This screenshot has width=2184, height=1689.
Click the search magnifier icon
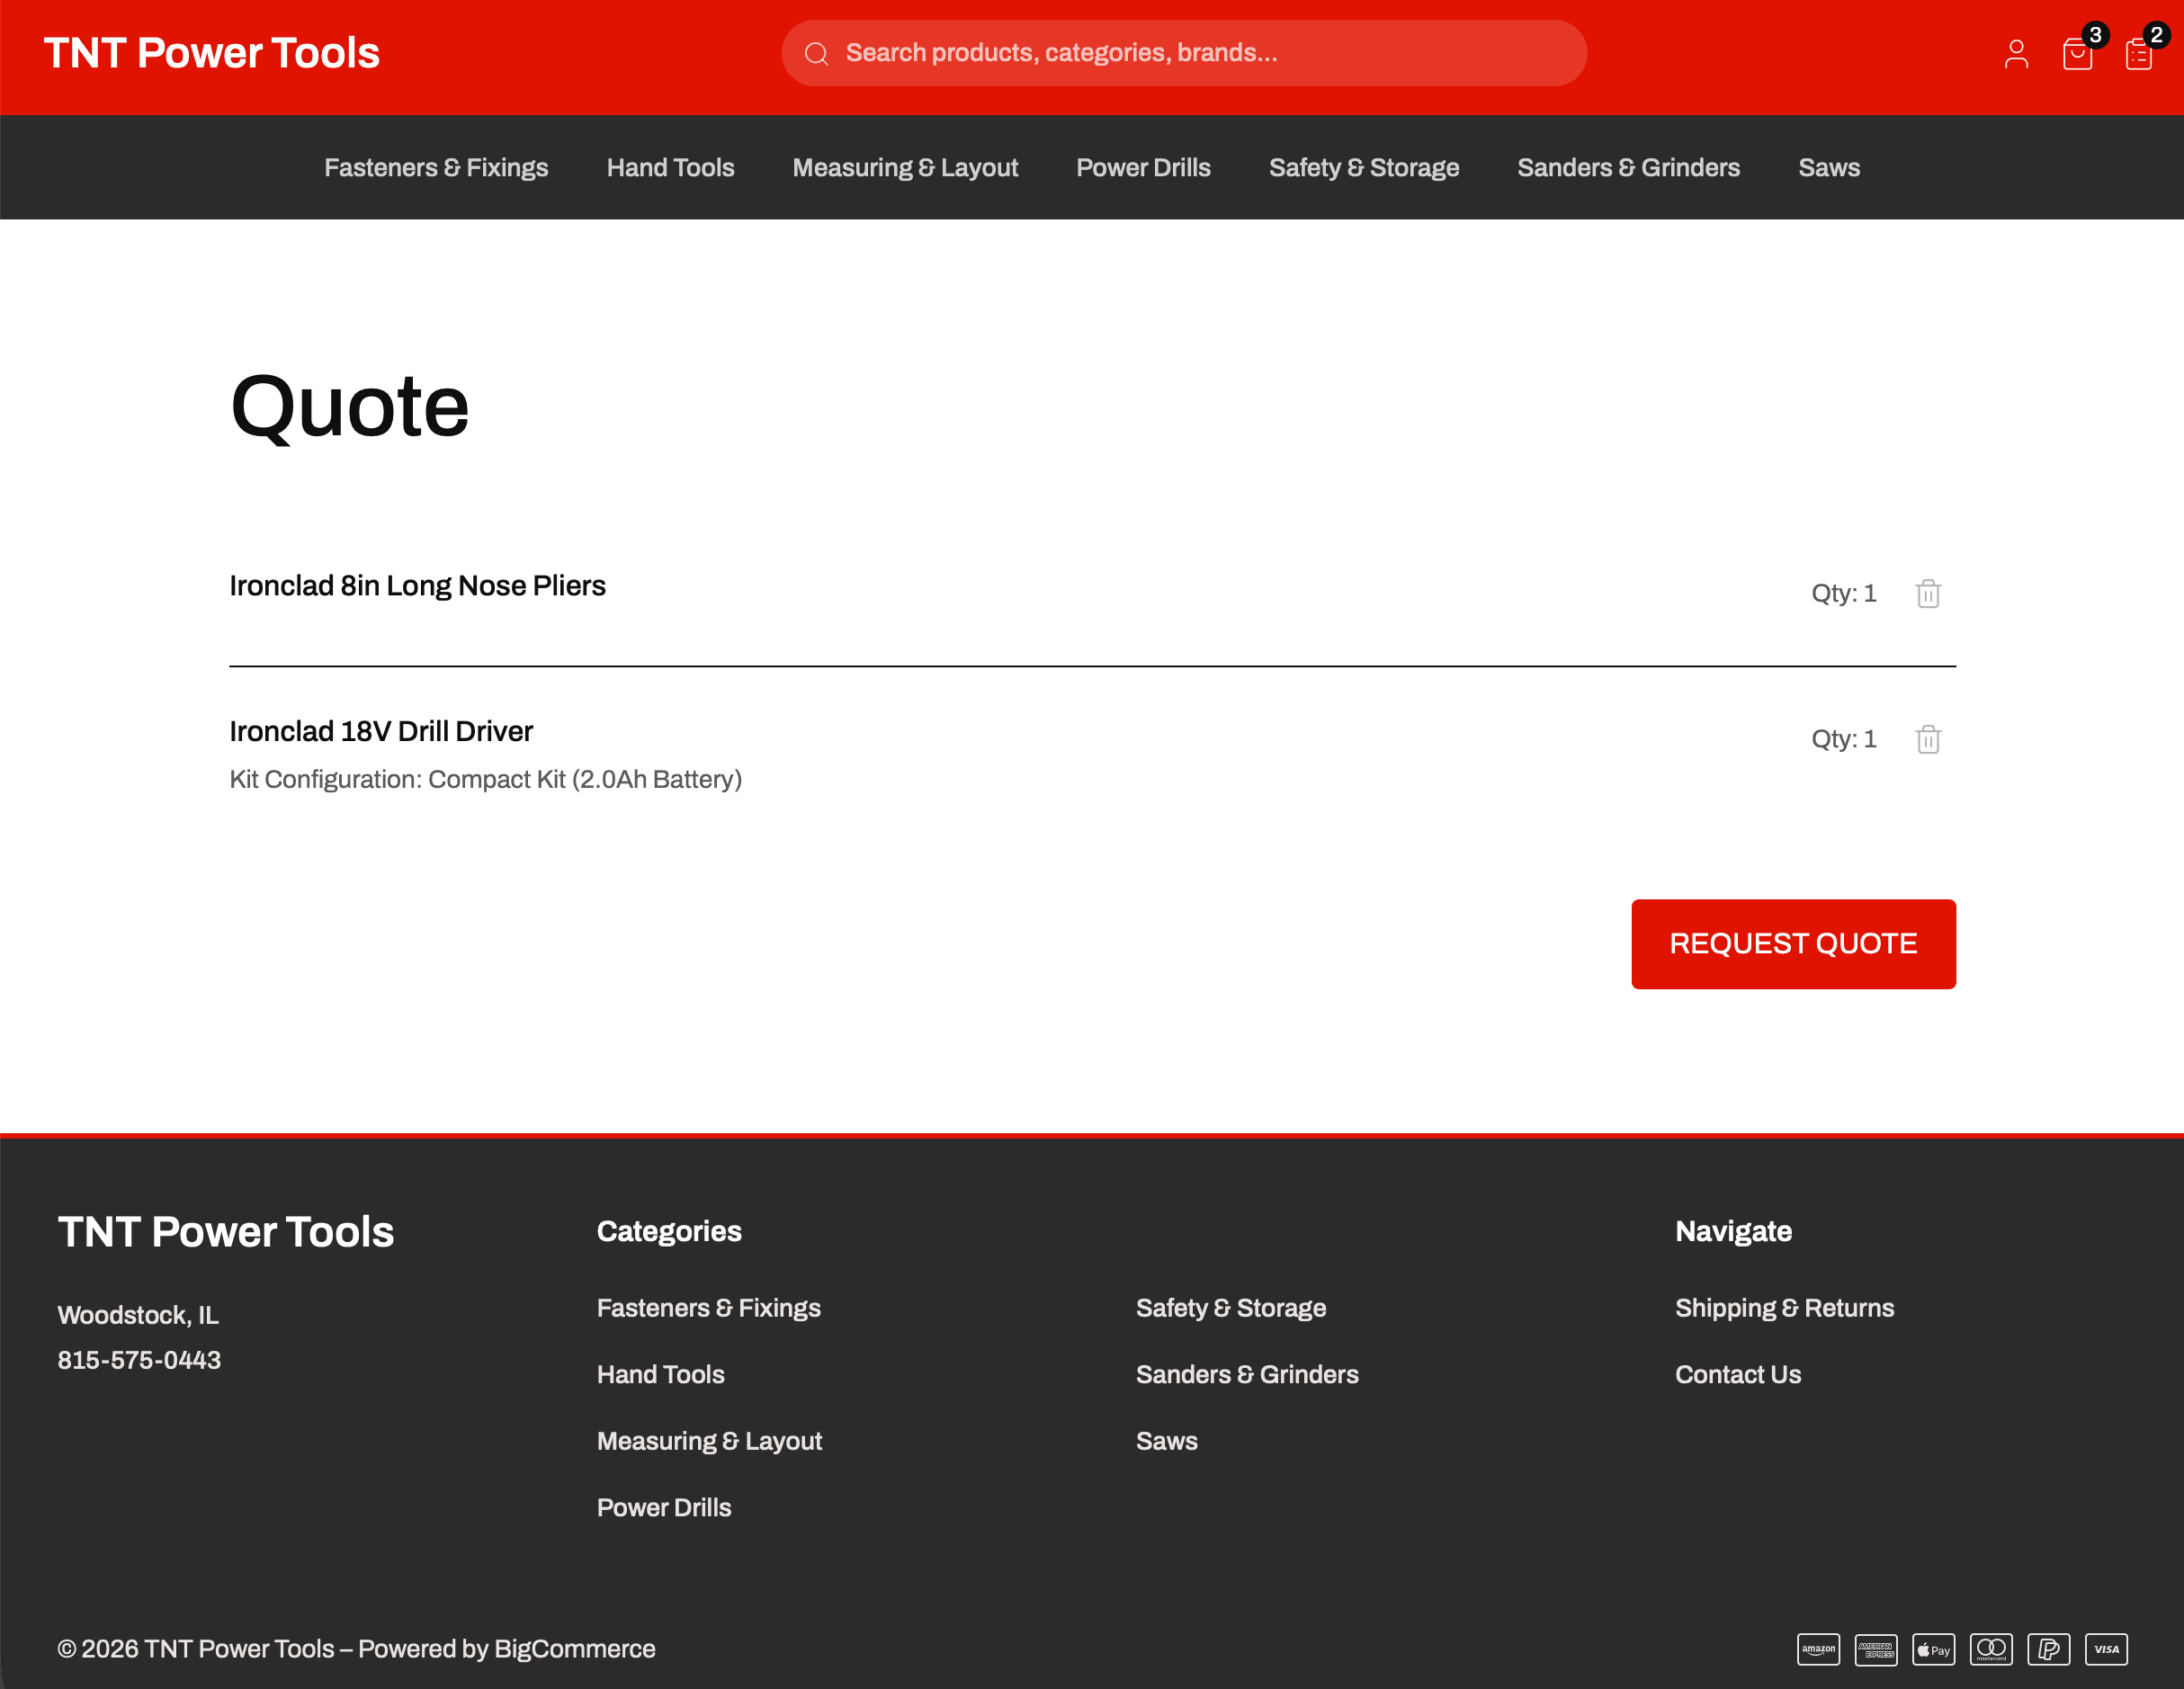click(816, 53)
